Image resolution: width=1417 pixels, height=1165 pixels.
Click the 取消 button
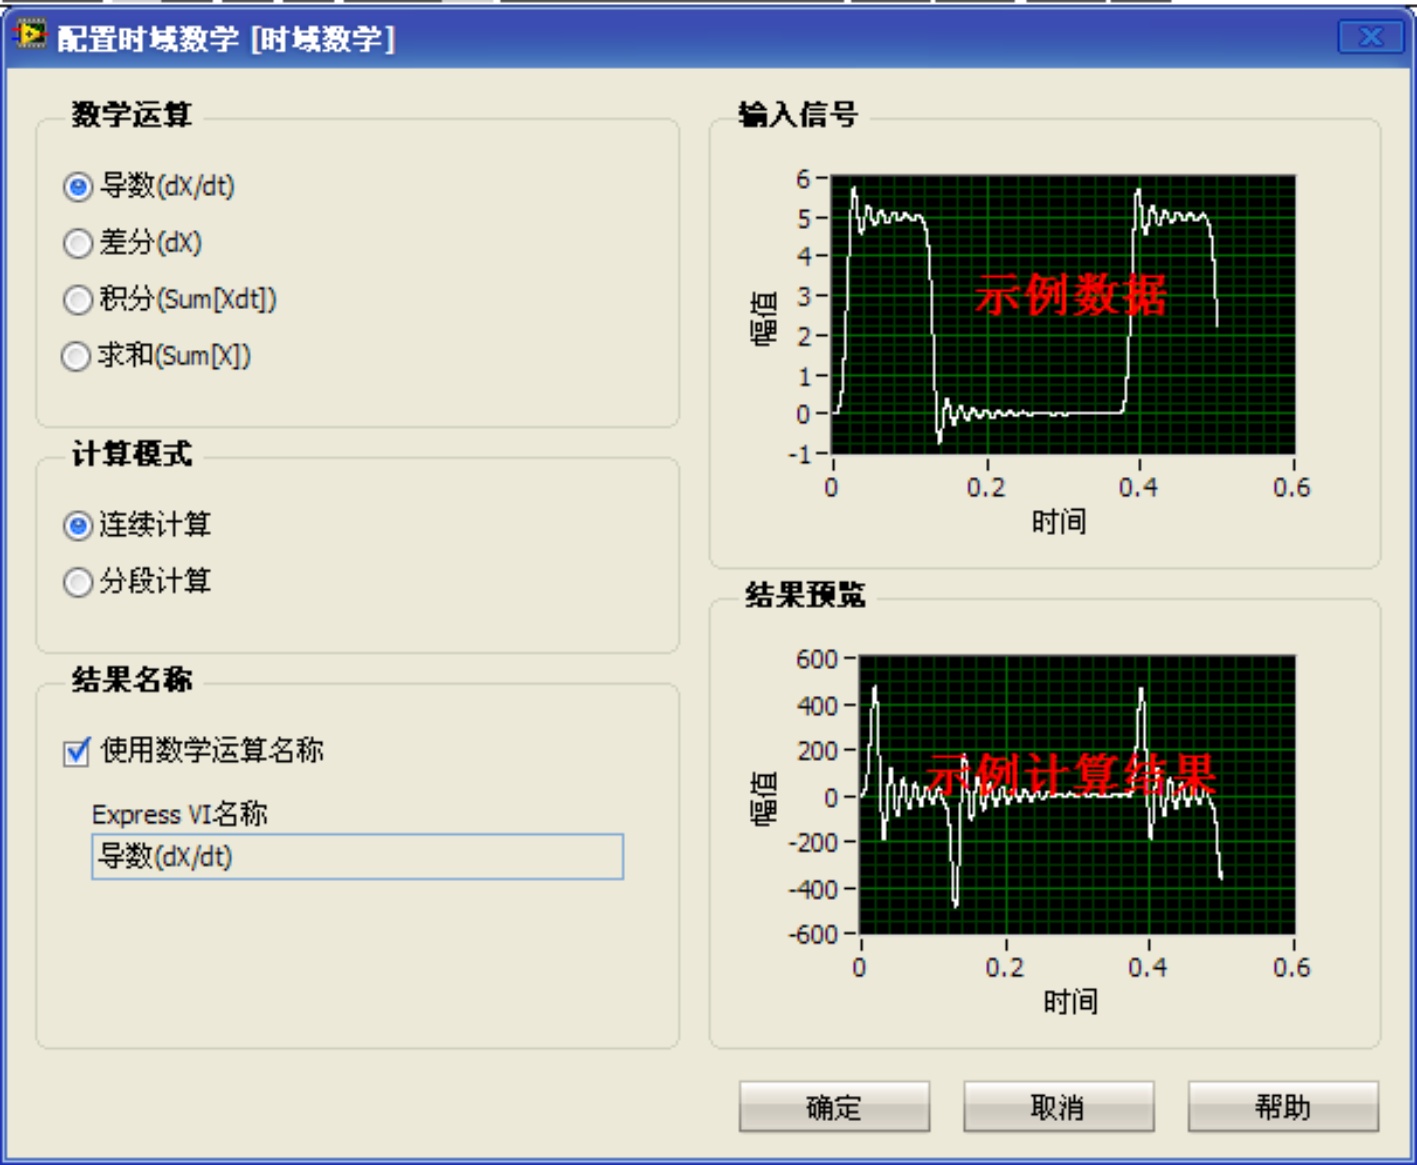coord(1058,1107)
